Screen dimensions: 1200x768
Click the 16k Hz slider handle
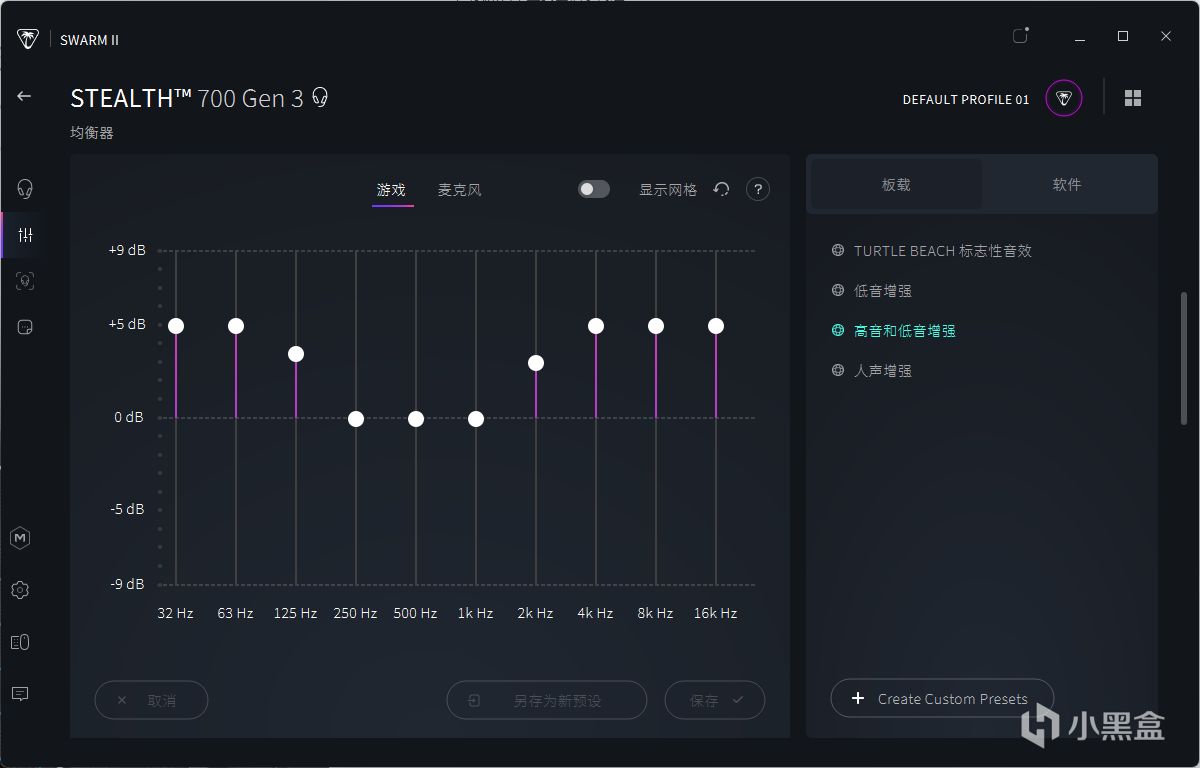(716, 326)
